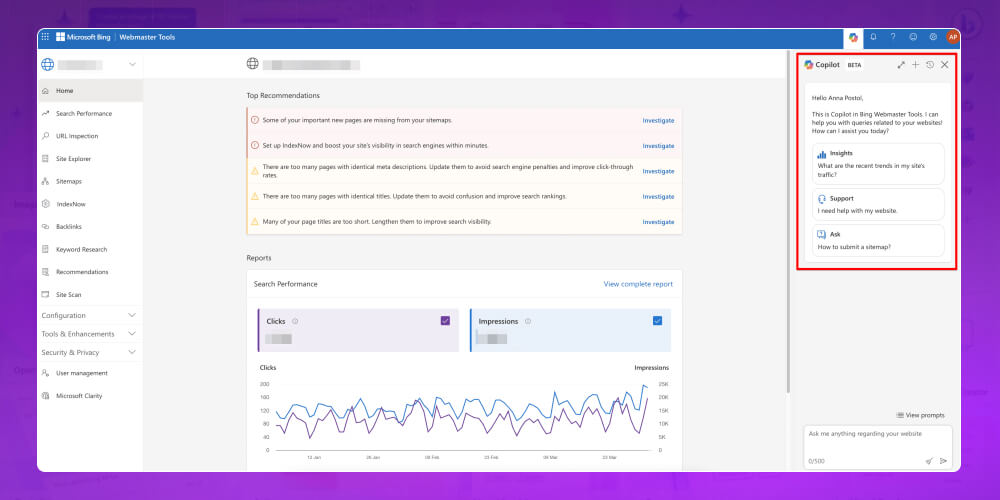Investigate the IndexNow setup recommendation
Image resolution: width=1000 pixels, height=500 pixels.
tap(658, 146)
